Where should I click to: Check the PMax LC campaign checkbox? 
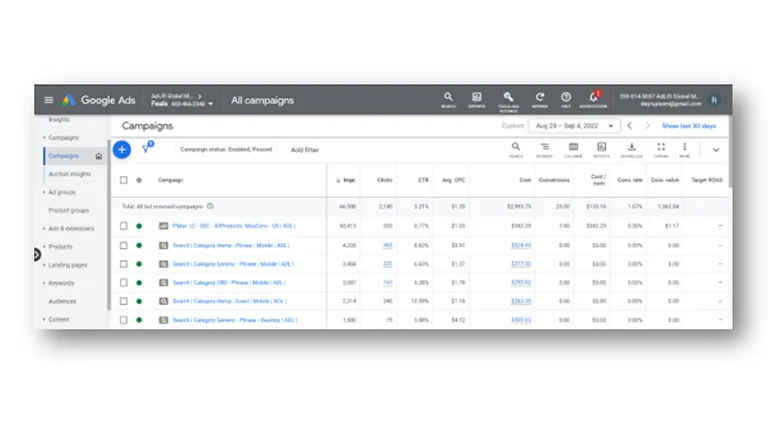pos(123,226)
